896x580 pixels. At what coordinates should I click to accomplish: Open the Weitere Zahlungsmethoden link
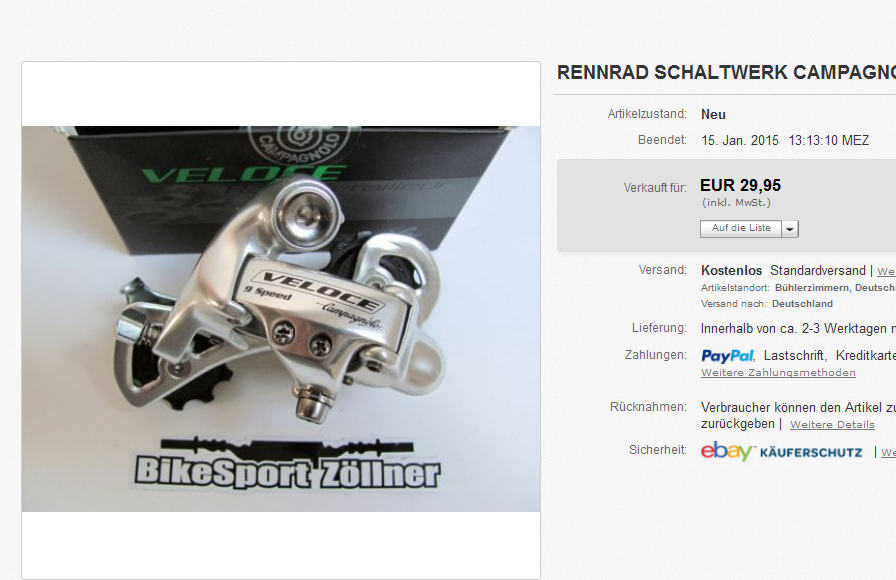click(778, 373)
